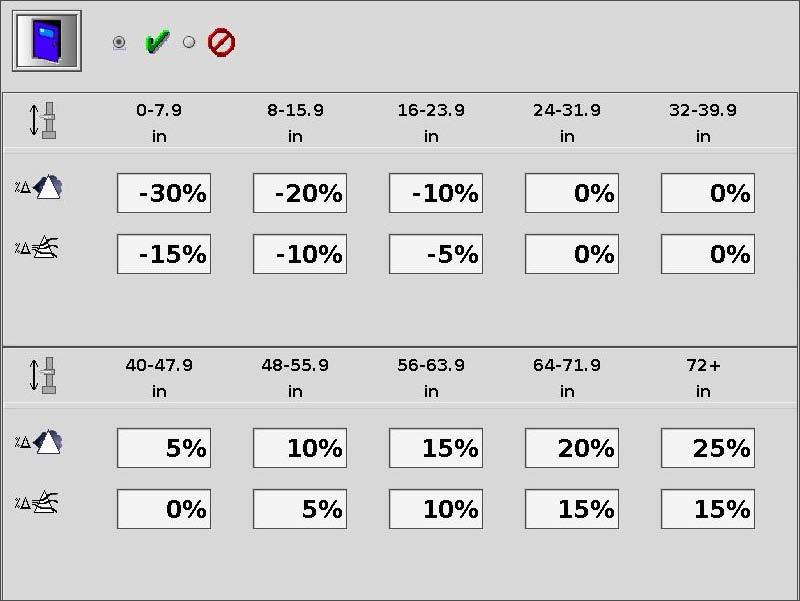Click the top dry fertilizer pile percent icon

[x=39, y=187]
